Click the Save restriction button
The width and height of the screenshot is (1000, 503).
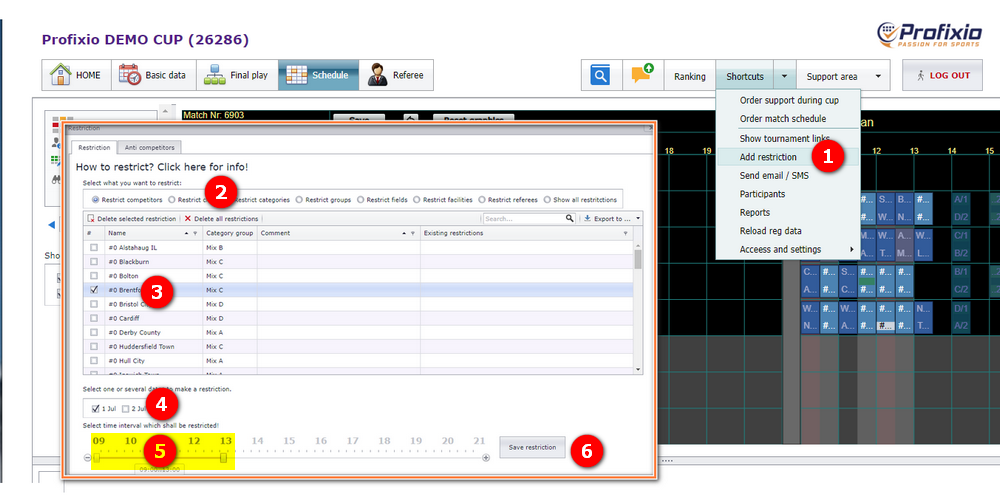point(532,448)
